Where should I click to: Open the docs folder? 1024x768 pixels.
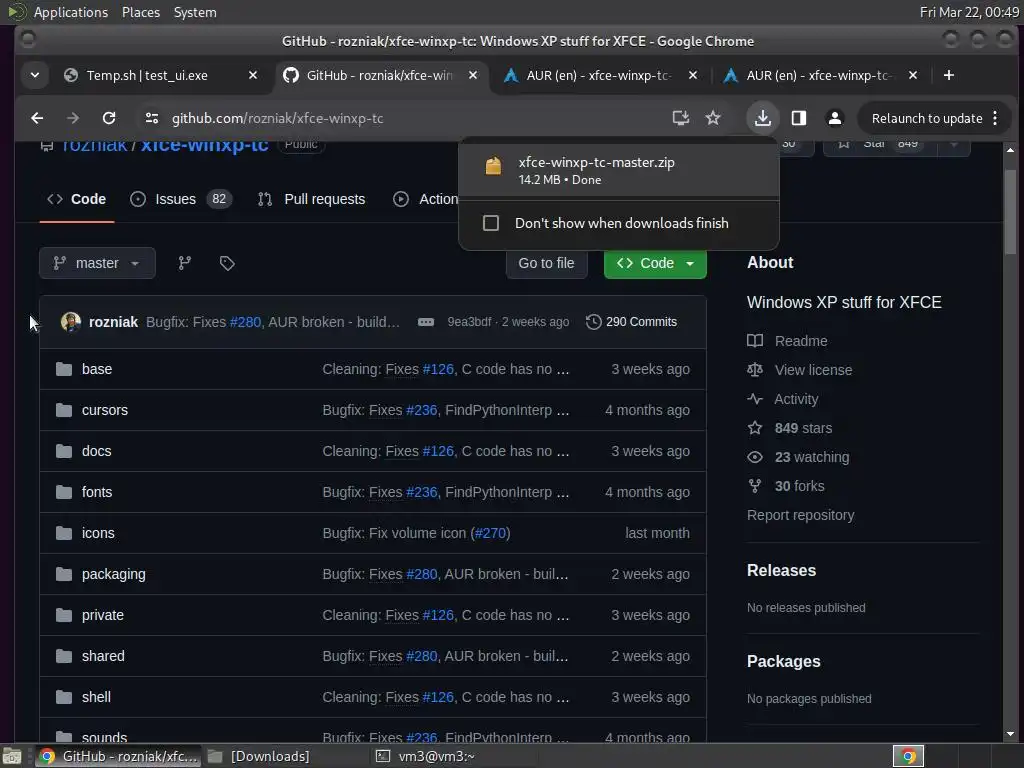coord(96,451)
